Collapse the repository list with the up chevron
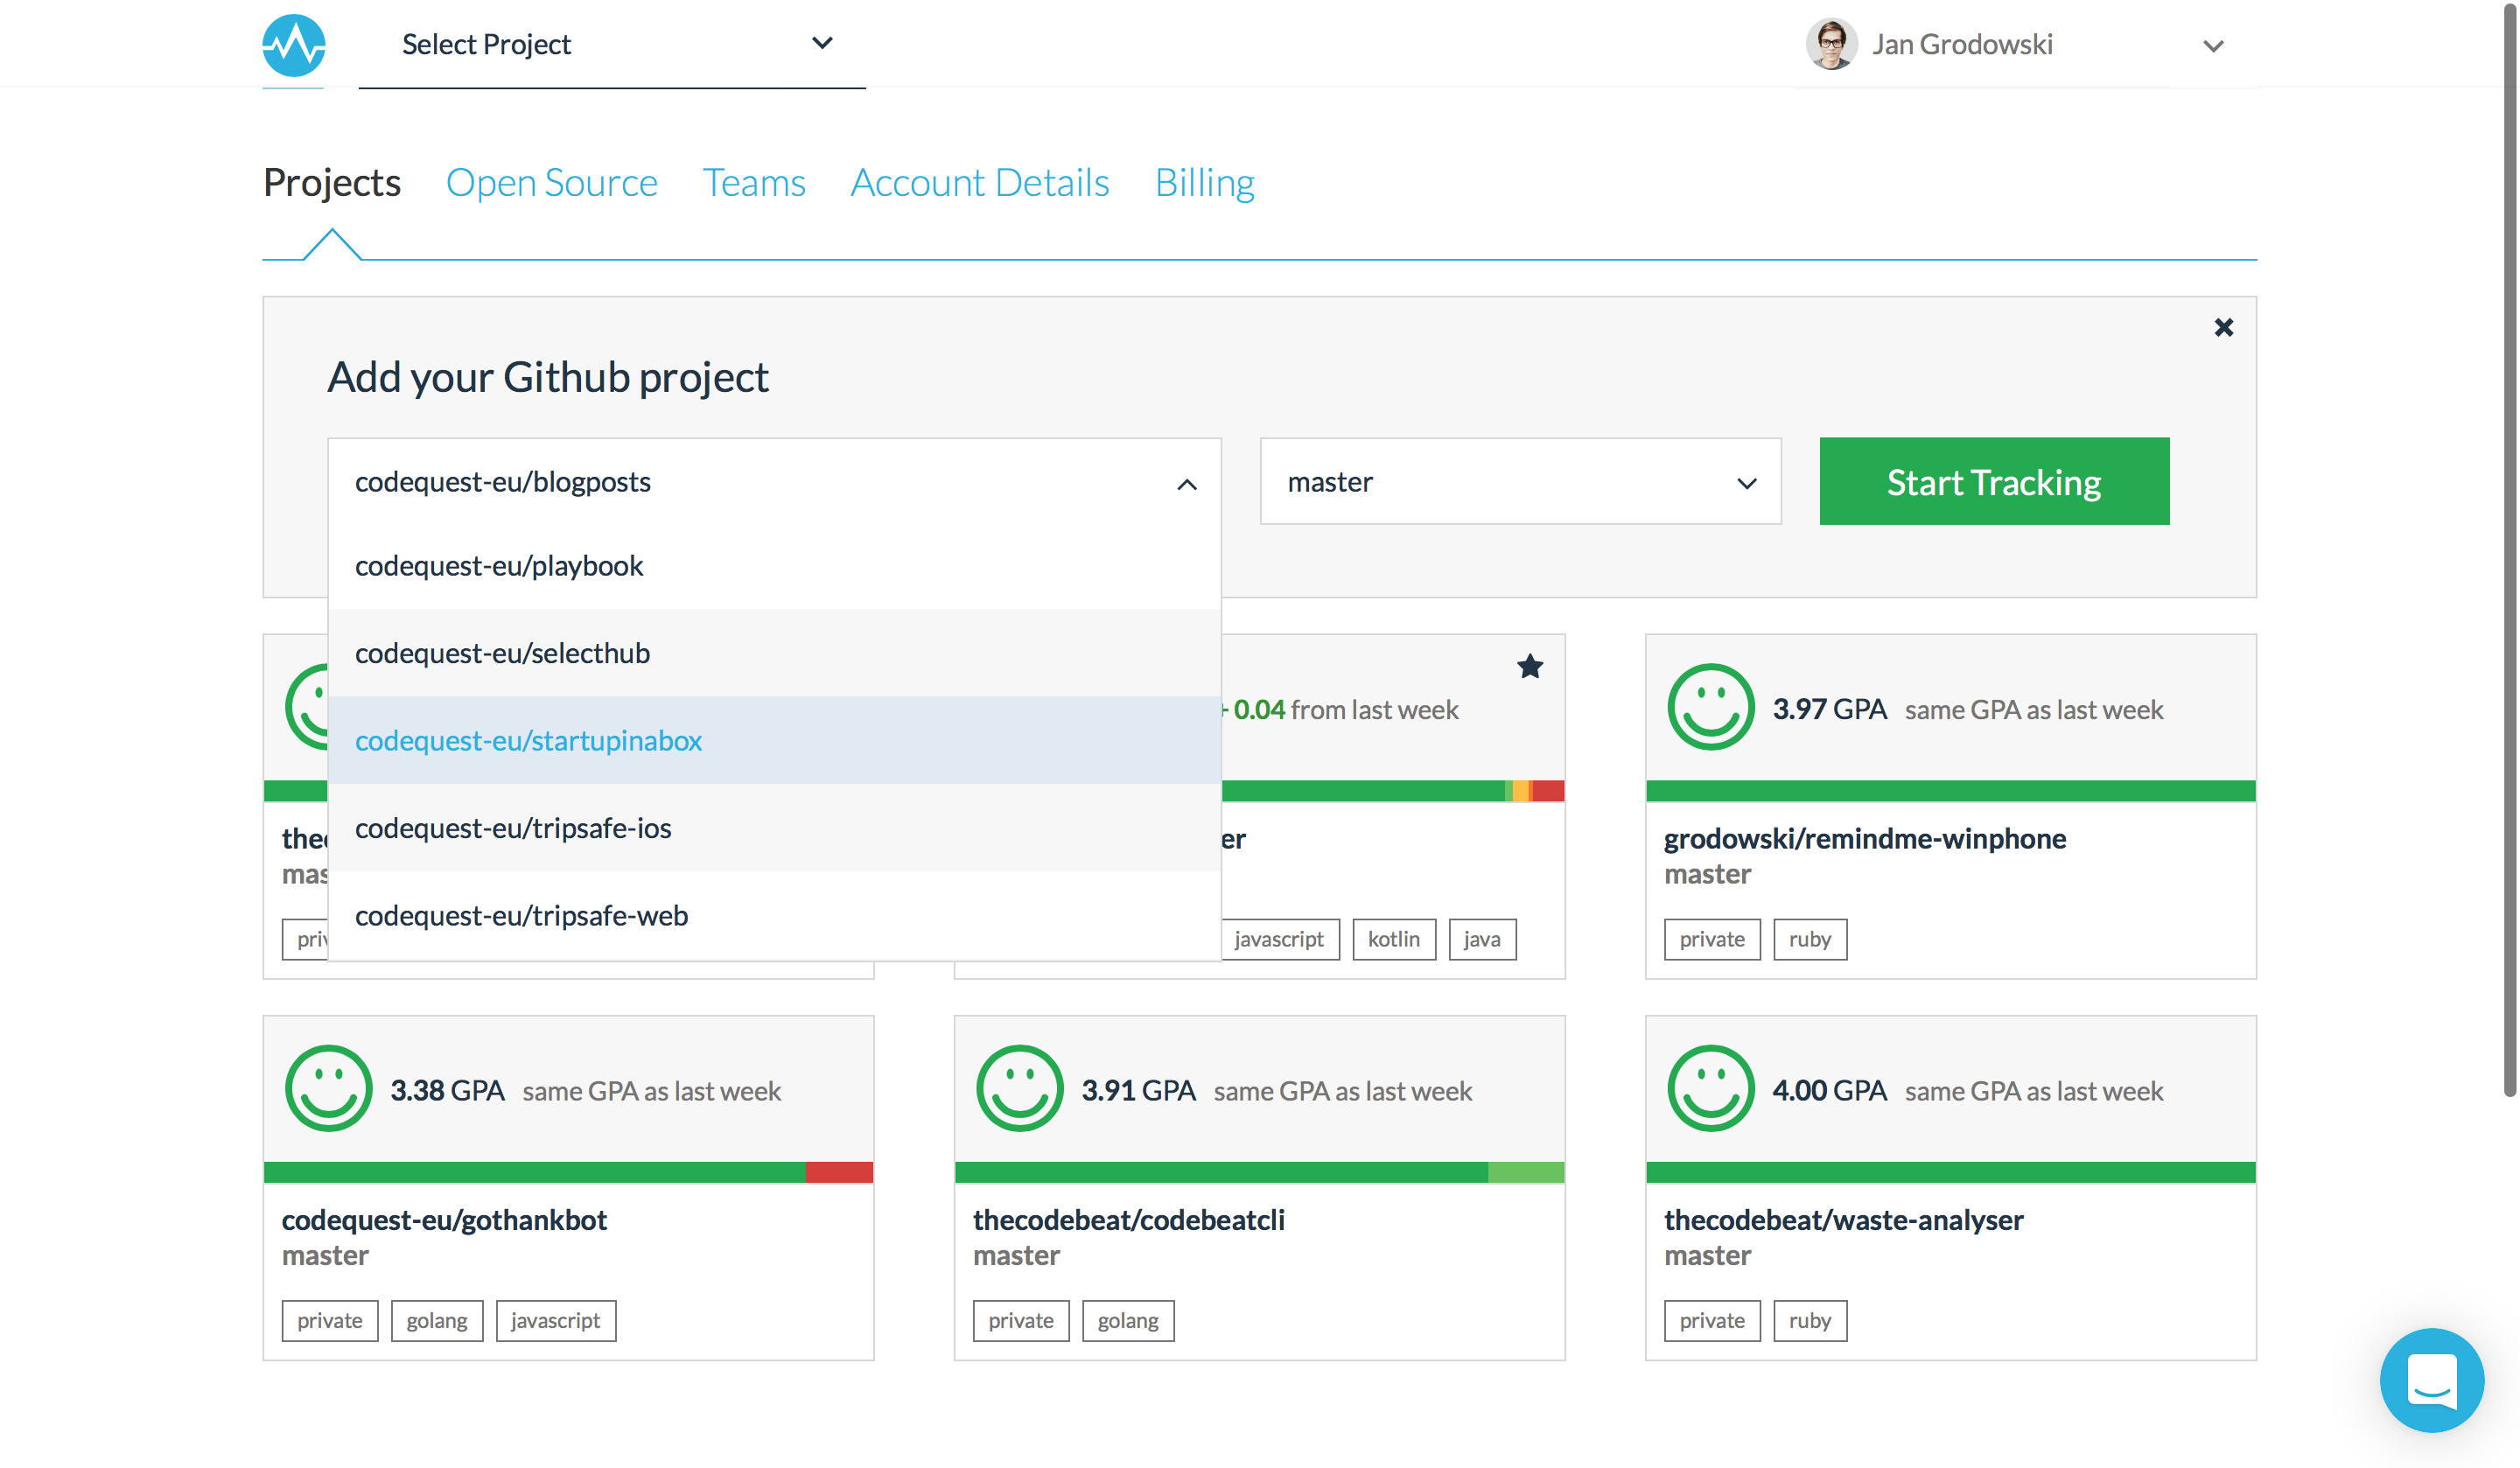 [1186, 484]
